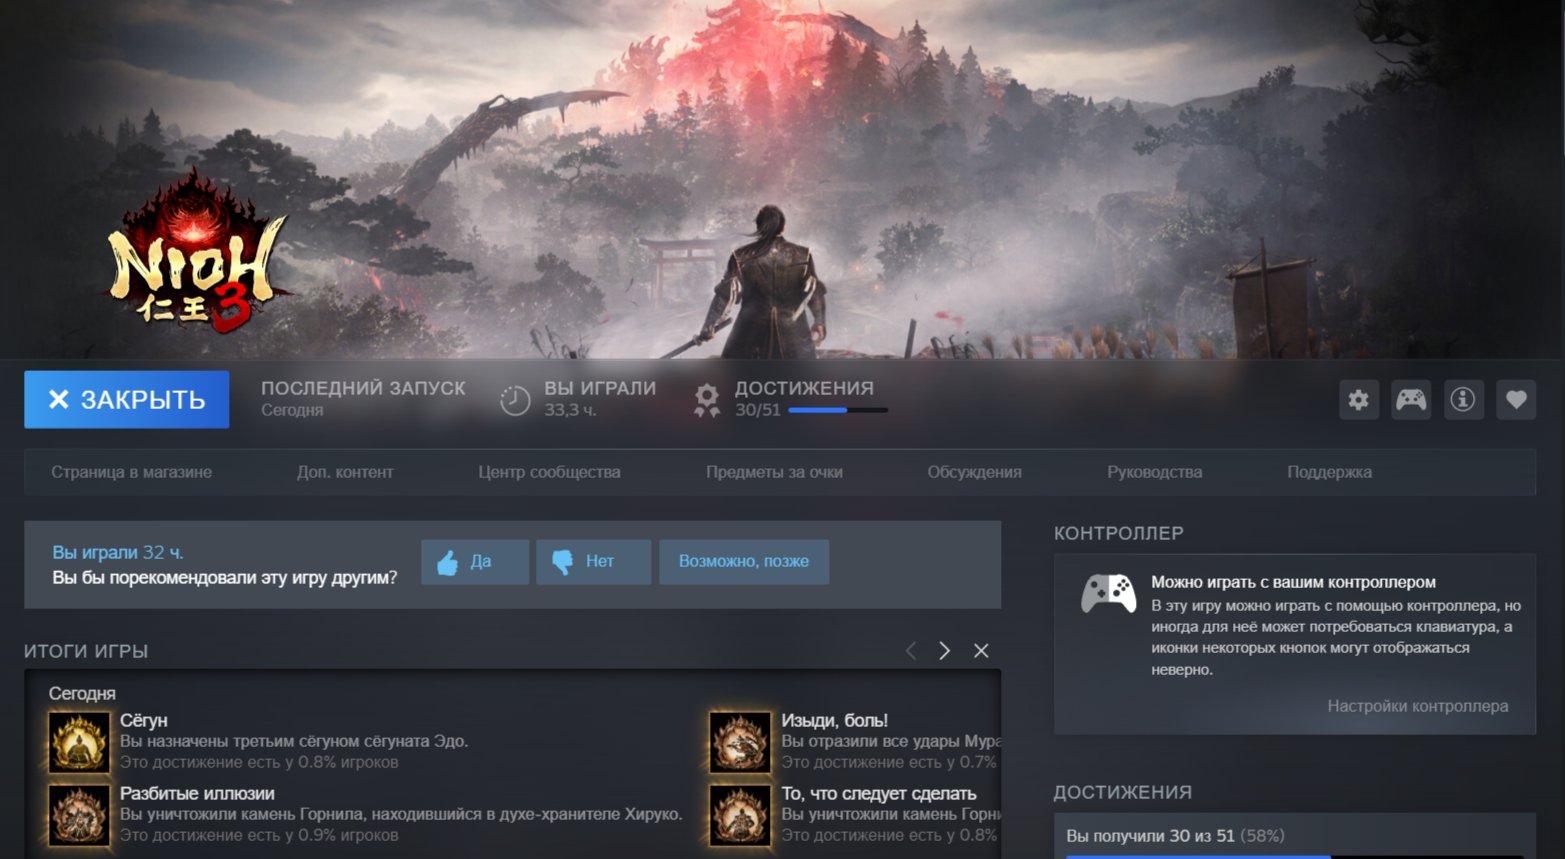
Task: Open Страница в магазине tab
Action: tap(131, 472)
